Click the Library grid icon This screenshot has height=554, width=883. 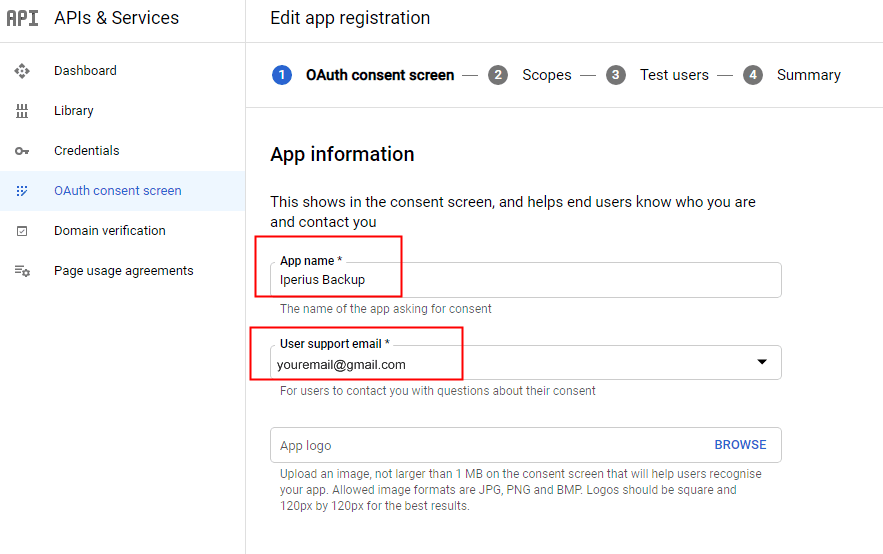[22, 111]
